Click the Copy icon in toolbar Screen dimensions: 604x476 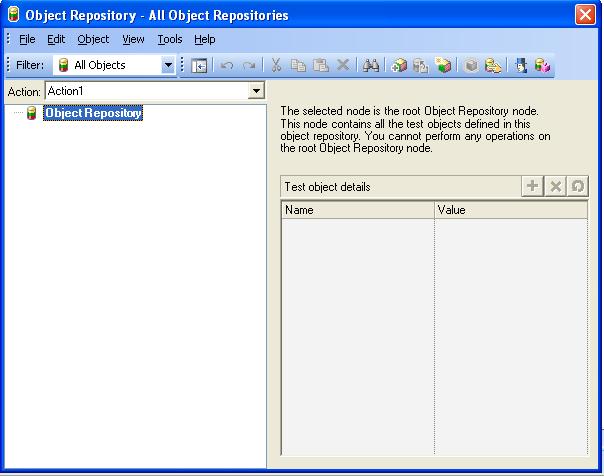point(298,65)
